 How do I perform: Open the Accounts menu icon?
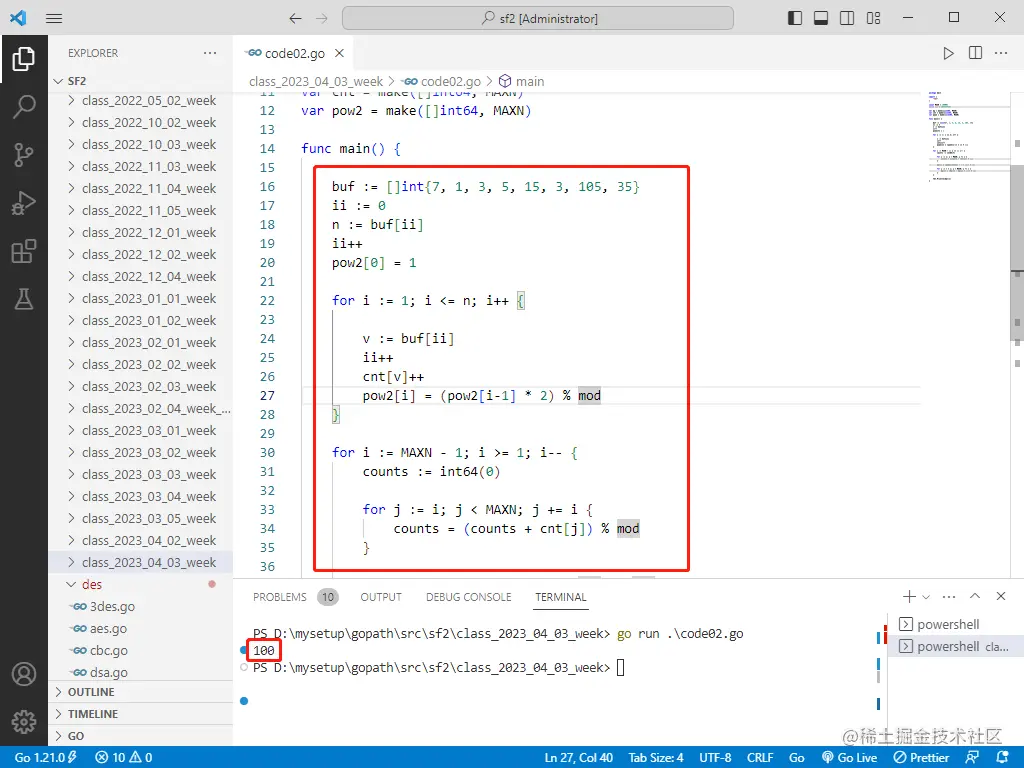[24, 674]
